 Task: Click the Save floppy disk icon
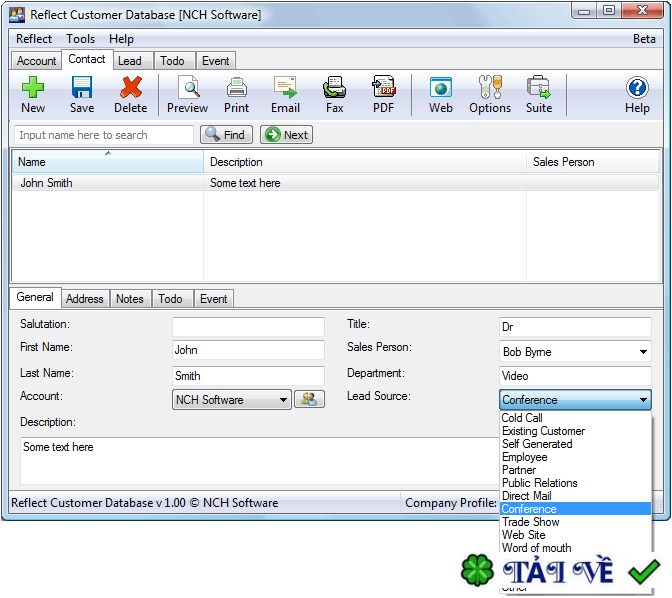pyautogui.click(x=82, y=88)
